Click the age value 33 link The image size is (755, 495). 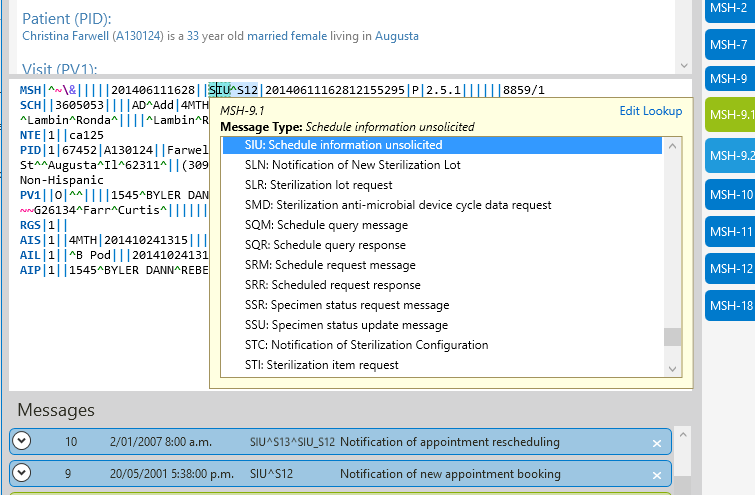pyautogui.click(x=193, y=36)
